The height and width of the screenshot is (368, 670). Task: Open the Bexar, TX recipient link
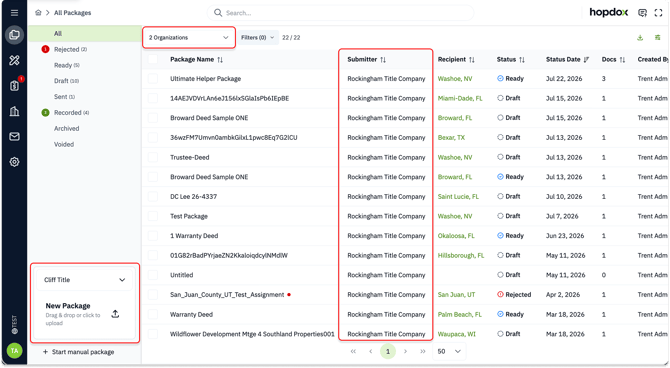[x=451, y=138]
